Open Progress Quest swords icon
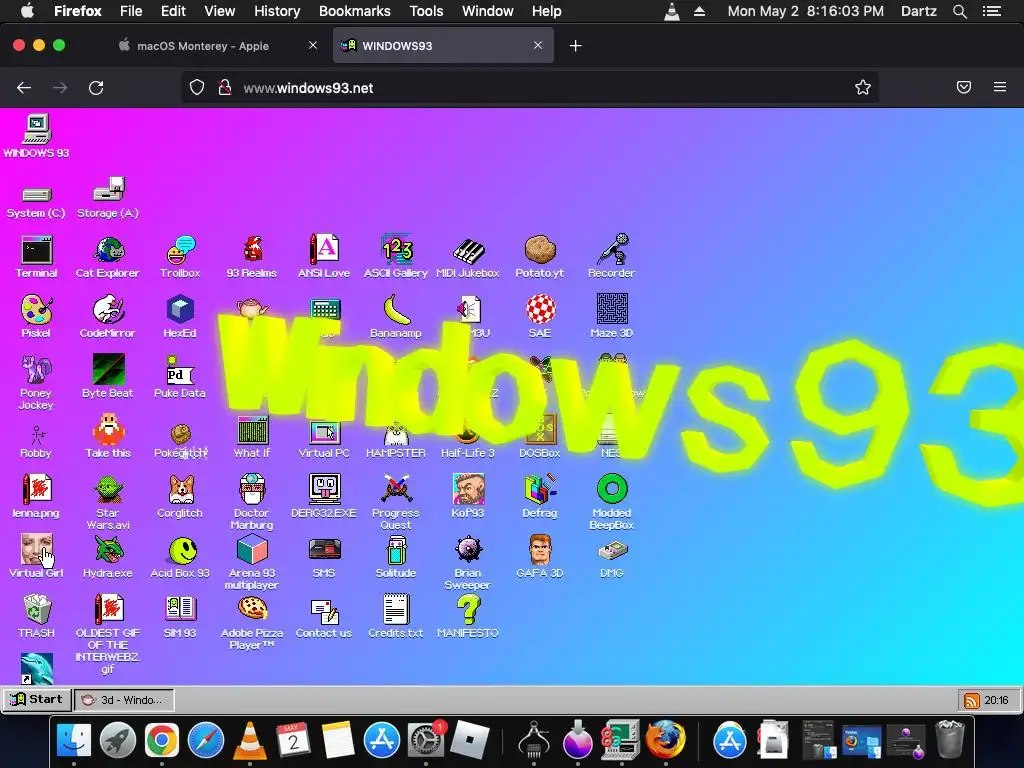Viewport: 1024px width, 768px height. pyautogui.click(x=396, y=502)
